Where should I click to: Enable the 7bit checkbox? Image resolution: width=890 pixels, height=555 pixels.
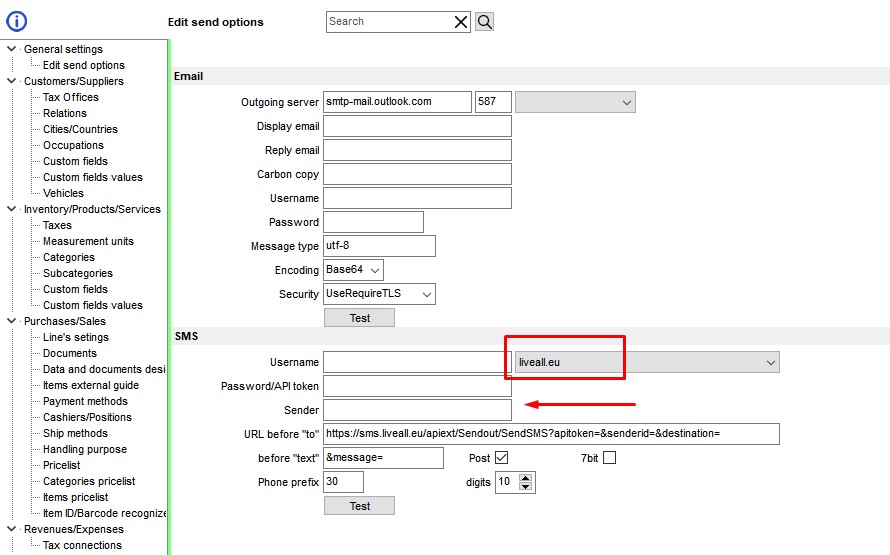click(610, 457)
